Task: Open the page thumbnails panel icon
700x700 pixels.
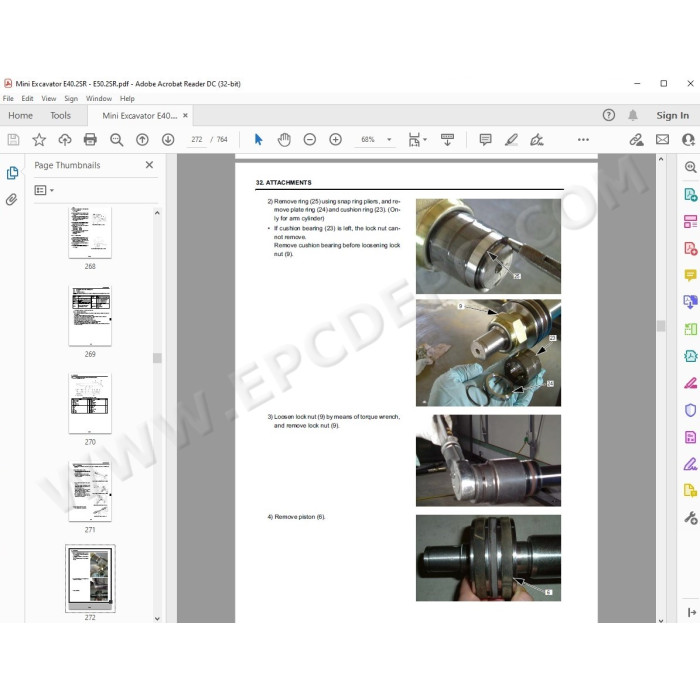Action: tap(12, 173)
